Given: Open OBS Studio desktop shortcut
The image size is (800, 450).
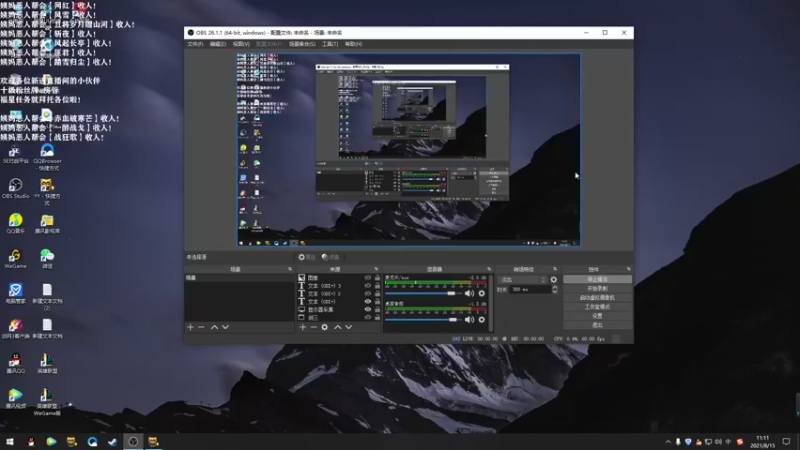Looking at the screenshot, I should click(x=15, y=188).
